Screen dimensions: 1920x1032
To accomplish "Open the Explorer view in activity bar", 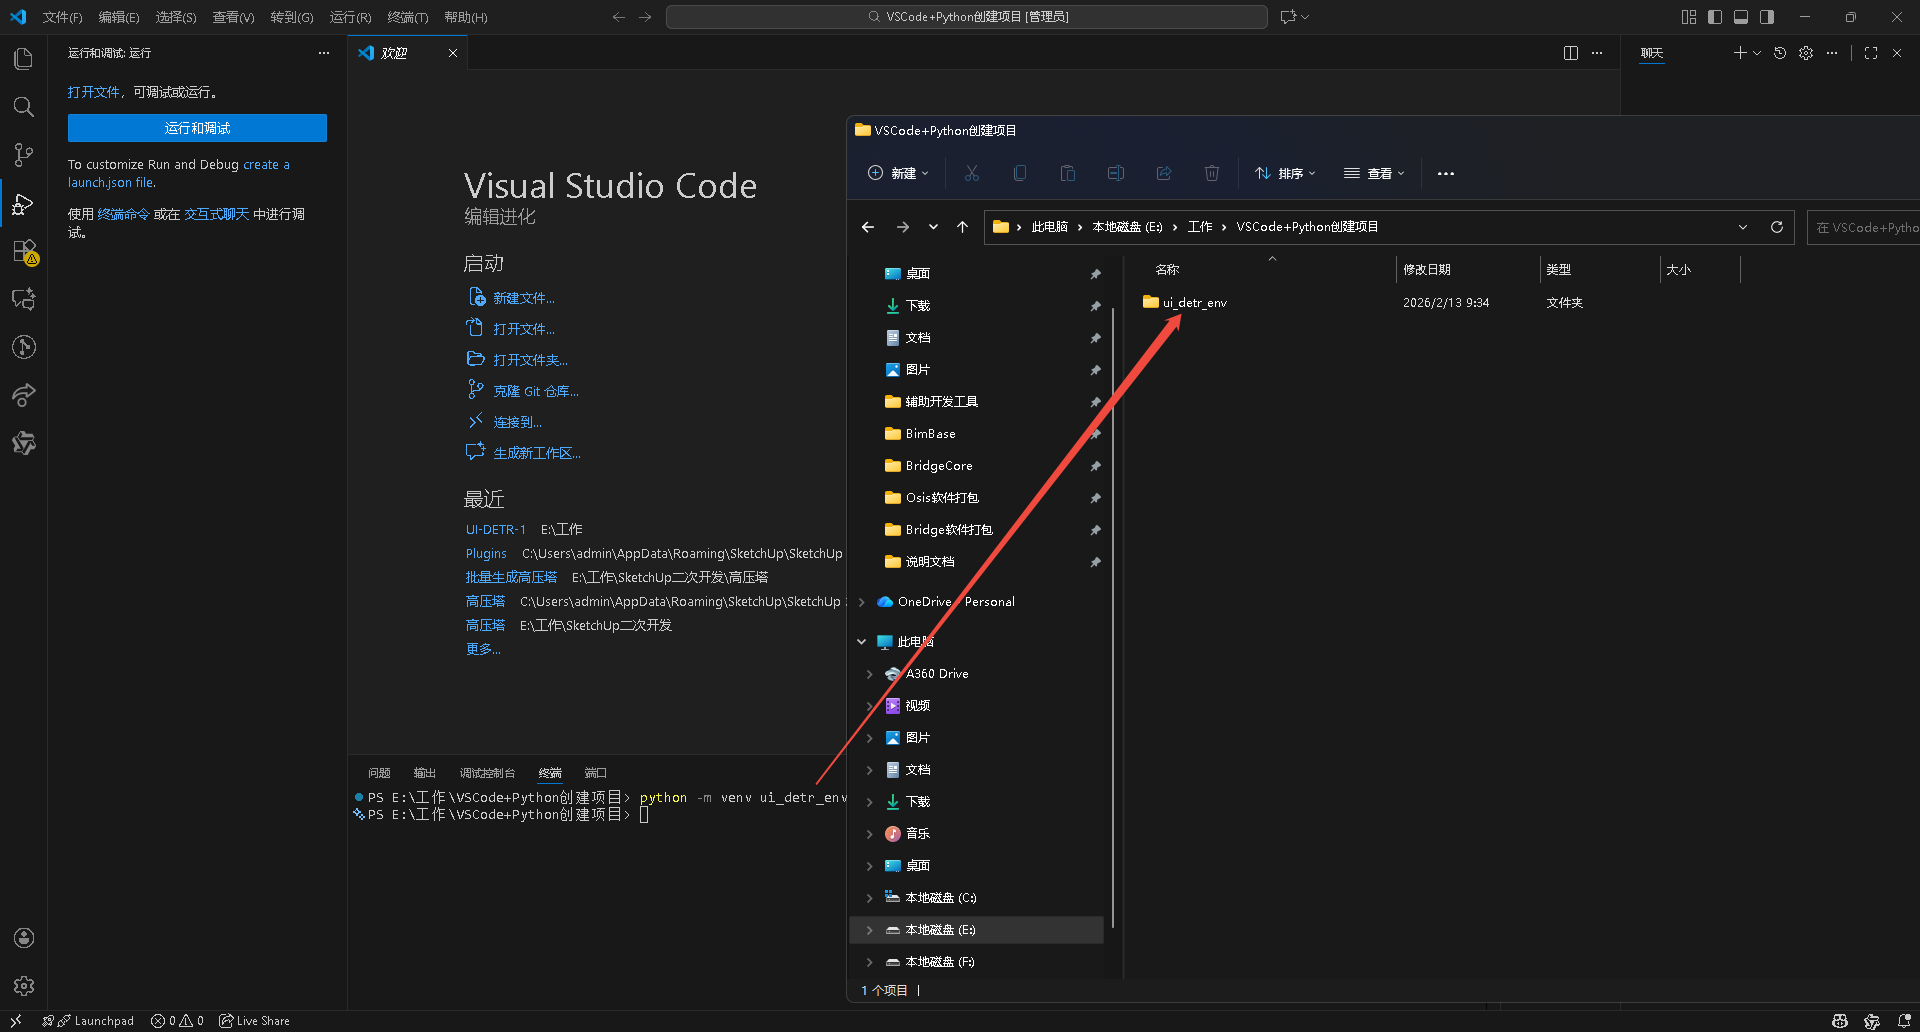I will (23, 59).
